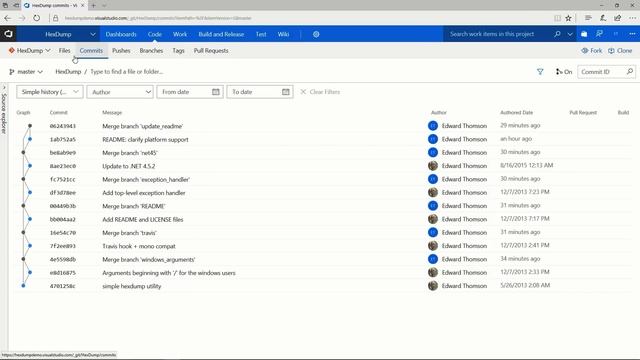This screenshot has width=640, height=360.
Task: Switch to the Branches tab
Action: pos(151,51)
